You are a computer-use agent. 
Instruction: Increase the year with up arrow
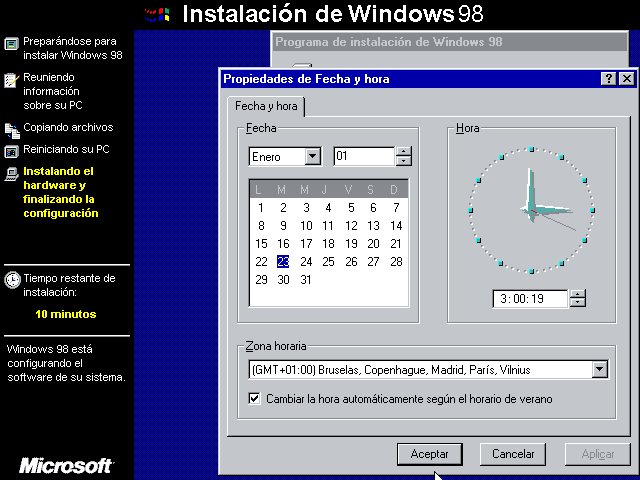point(403,152)
